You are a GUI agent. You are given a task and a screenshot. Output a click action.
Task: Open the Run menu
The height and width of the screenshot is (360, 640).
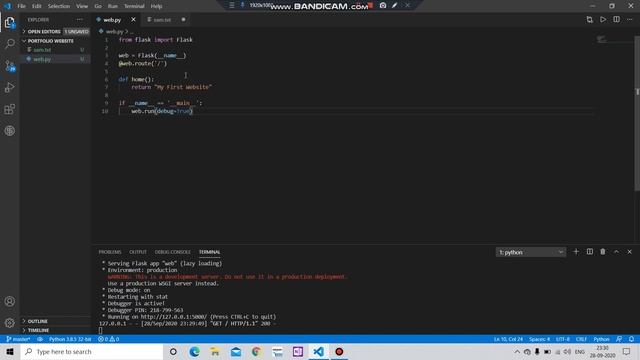(x=113, y=6)
